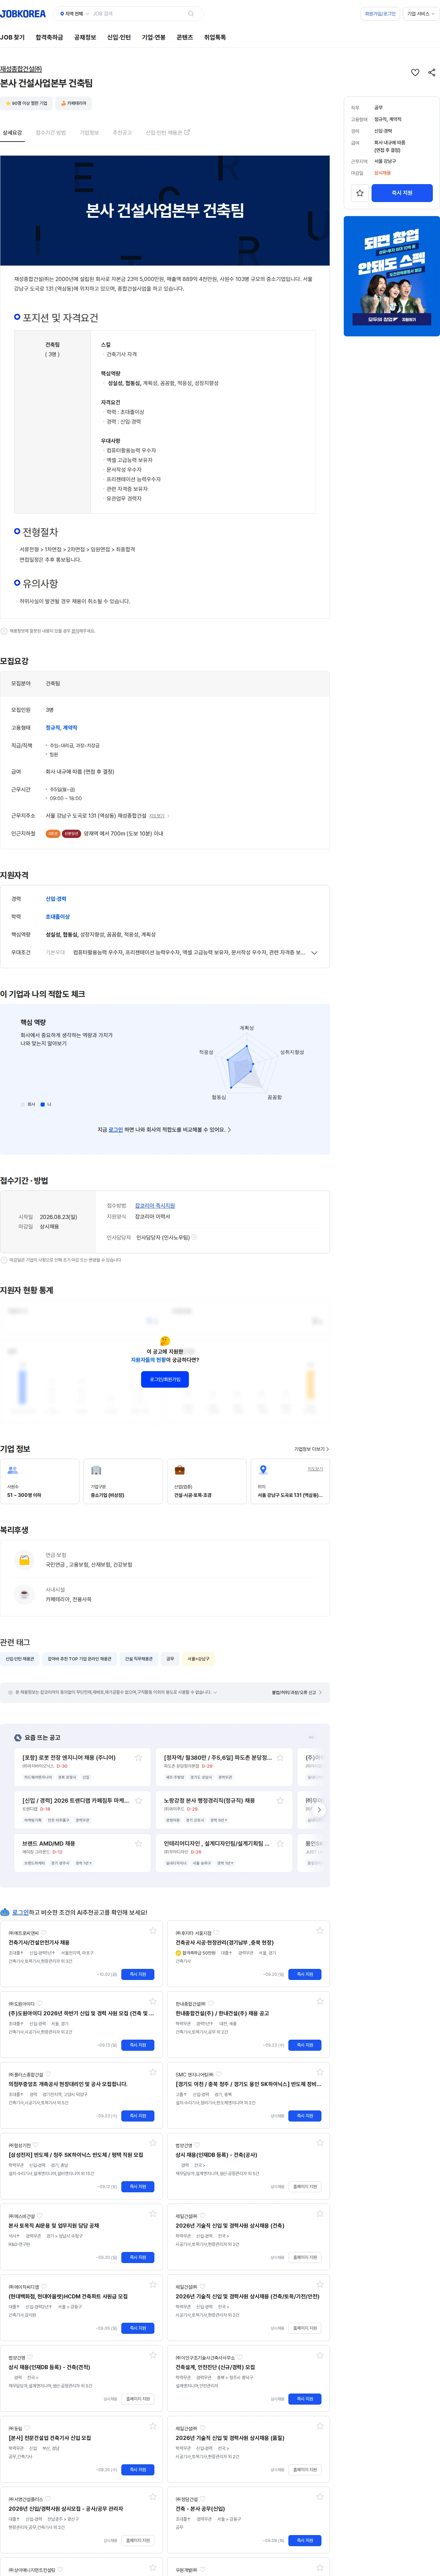Open the 공채정보 menu

click(85, 37)
